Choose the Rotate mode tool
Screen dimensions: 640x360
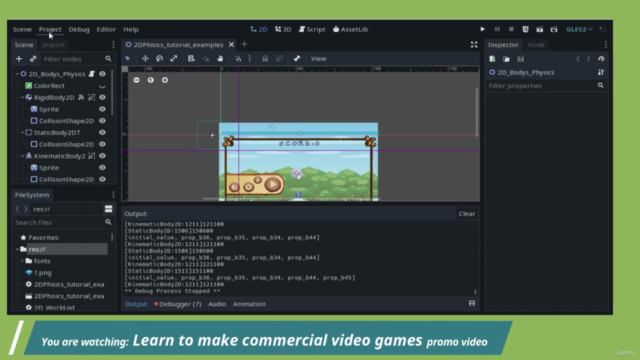click(x=160, y=58)
